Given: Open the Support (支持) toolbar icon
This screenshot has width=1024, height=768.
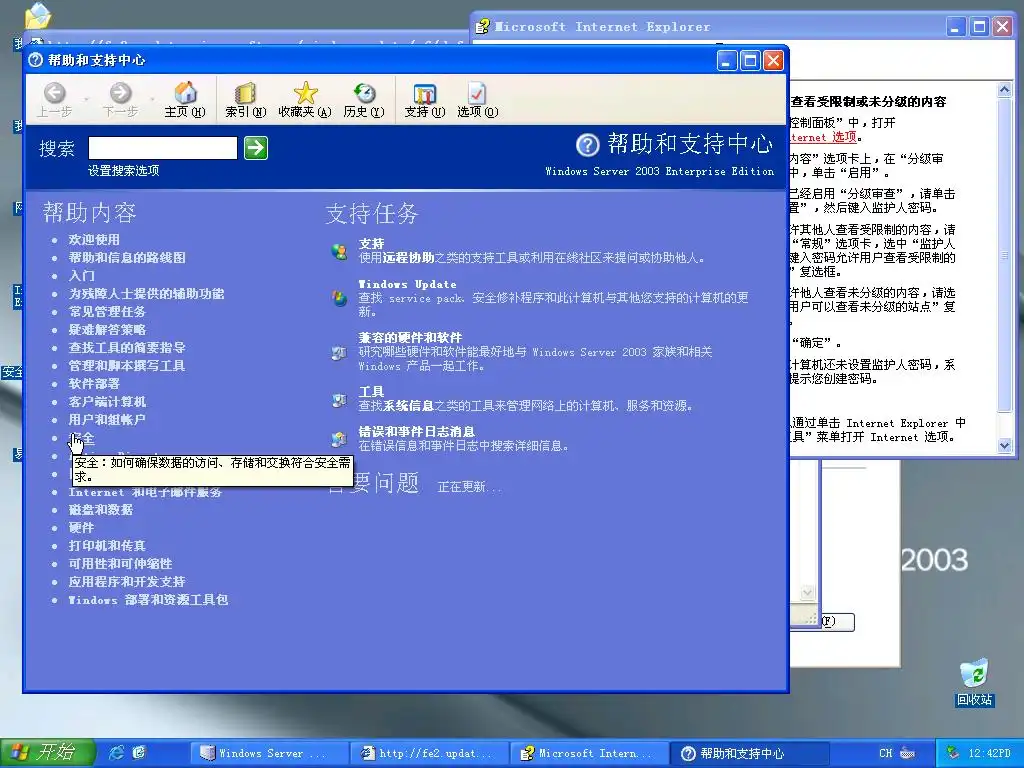Looking at the screenshot, I should 424,93.
